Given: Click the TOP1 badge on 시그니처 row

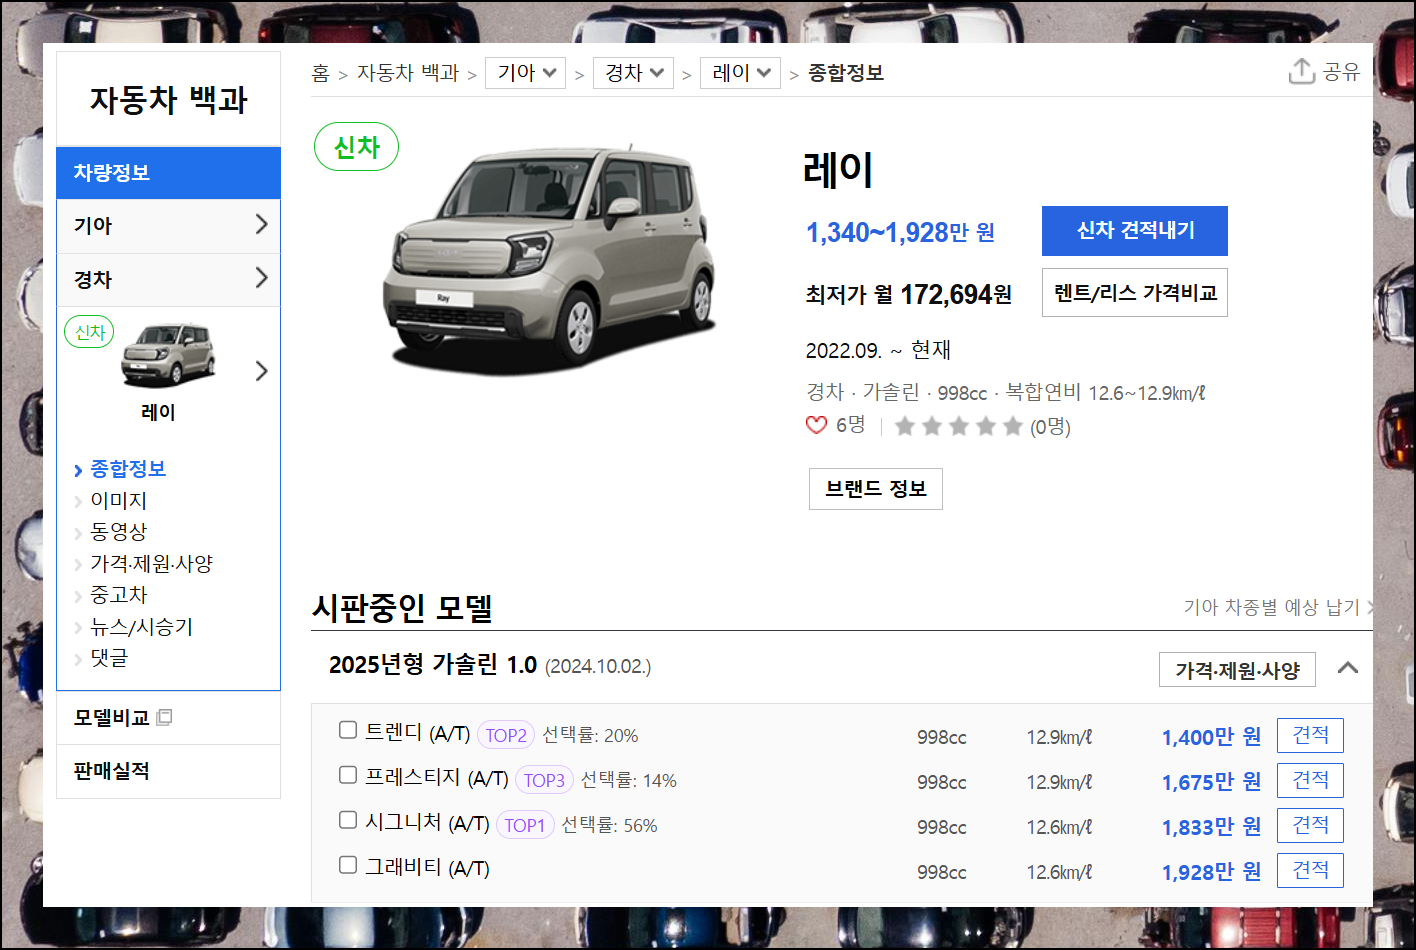Looking at the screenshot, I should click(x=525, y=825).
